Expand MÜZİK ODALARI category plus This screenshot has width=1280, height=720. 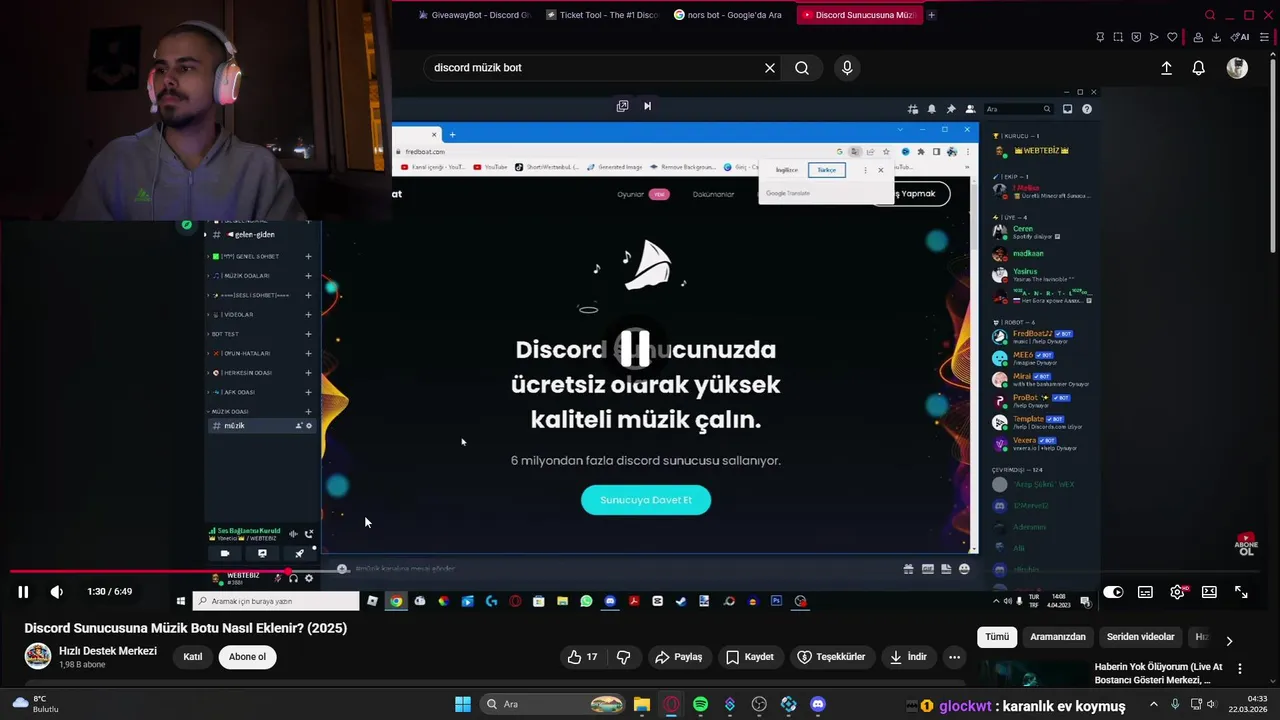[x=308, y=276]
